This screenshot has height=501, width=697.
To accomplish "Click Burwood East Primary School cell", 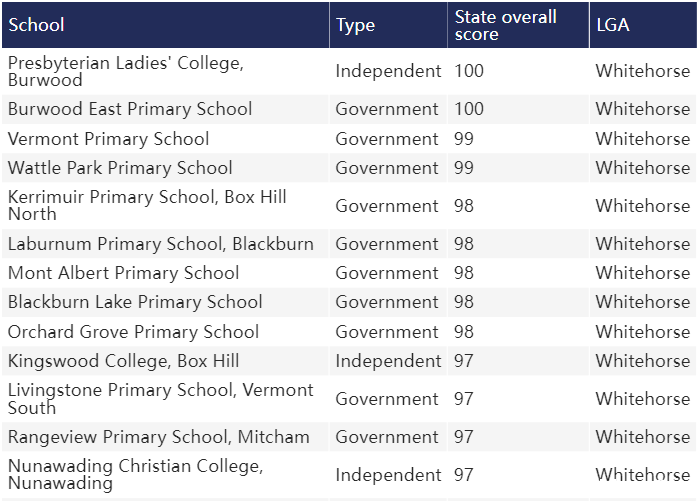I will pyautogui.click(x=130, y=109).
